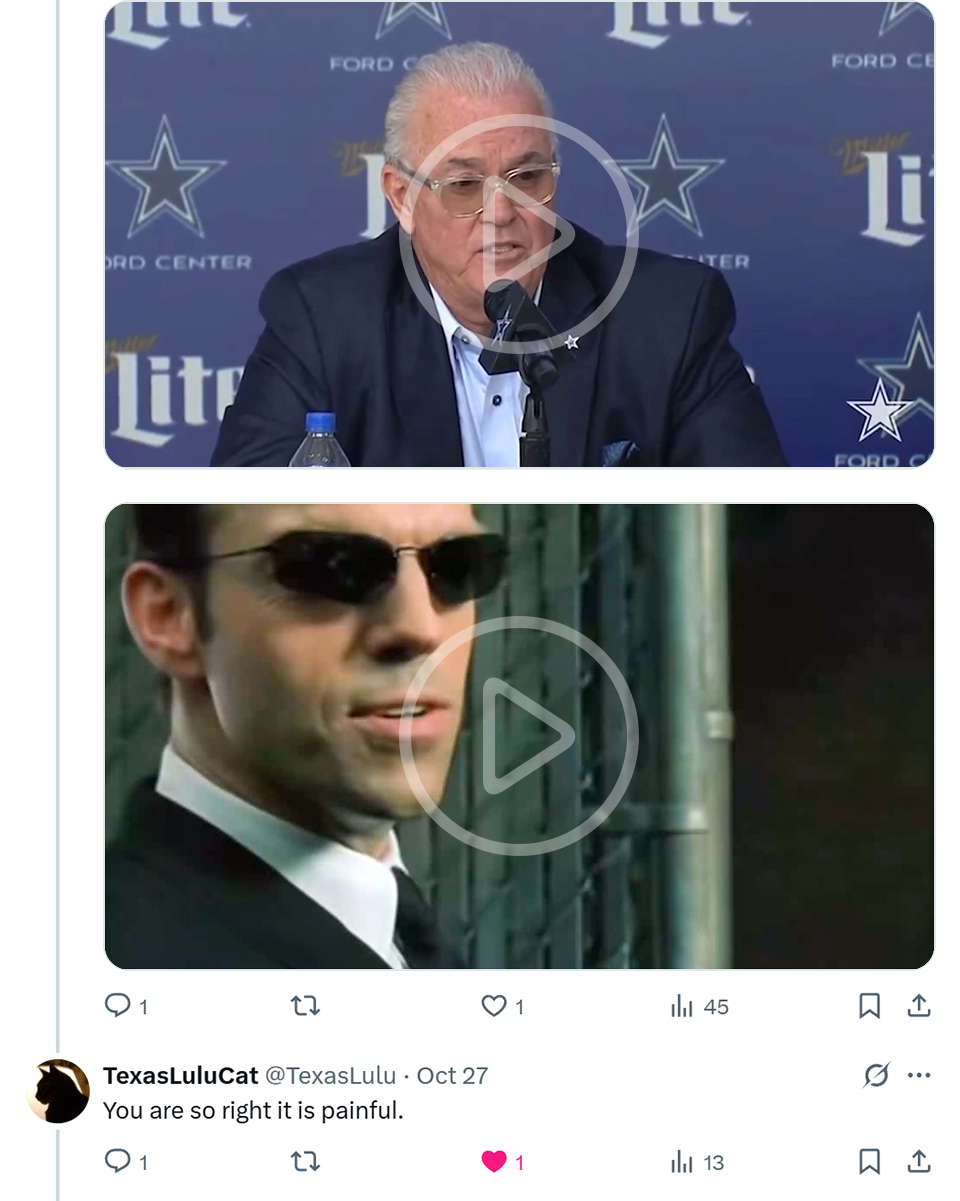The width and height of the screenshot is (960, 1201).
Task: Bookmark TexasLuluCat's reply
Action: pos(870,1162)
